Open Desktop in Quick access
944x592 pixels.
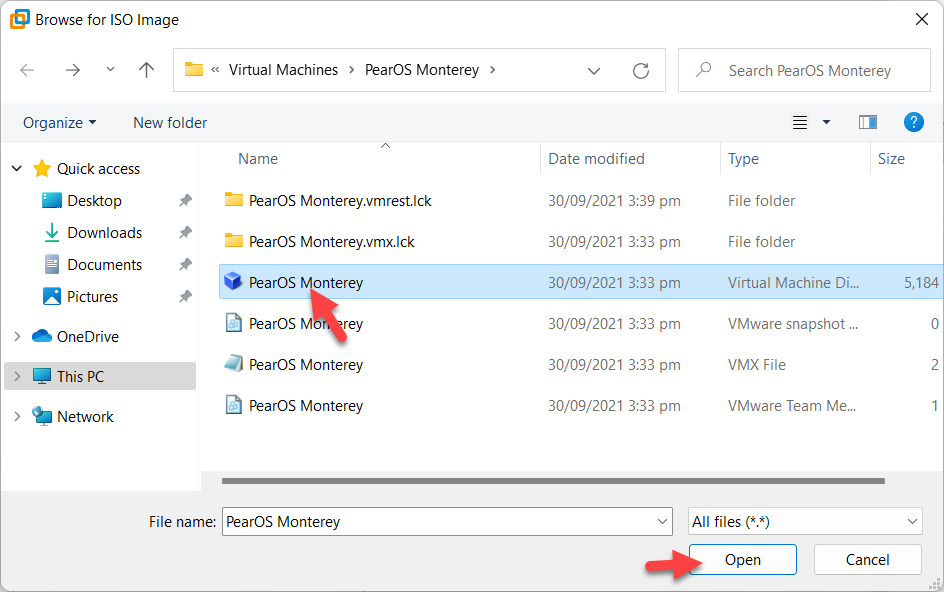click(x=95, y=201)
